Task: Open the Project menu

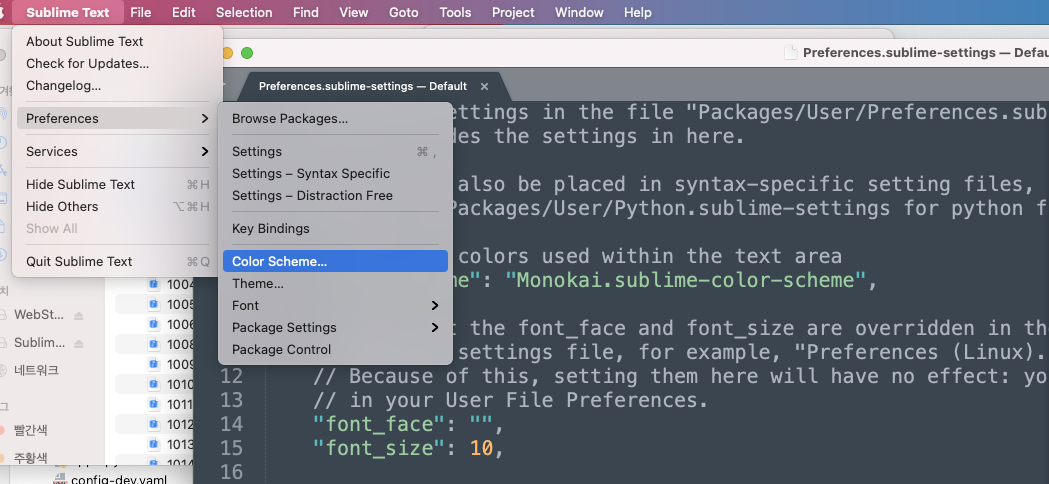Action: click(x=513, y=12)
